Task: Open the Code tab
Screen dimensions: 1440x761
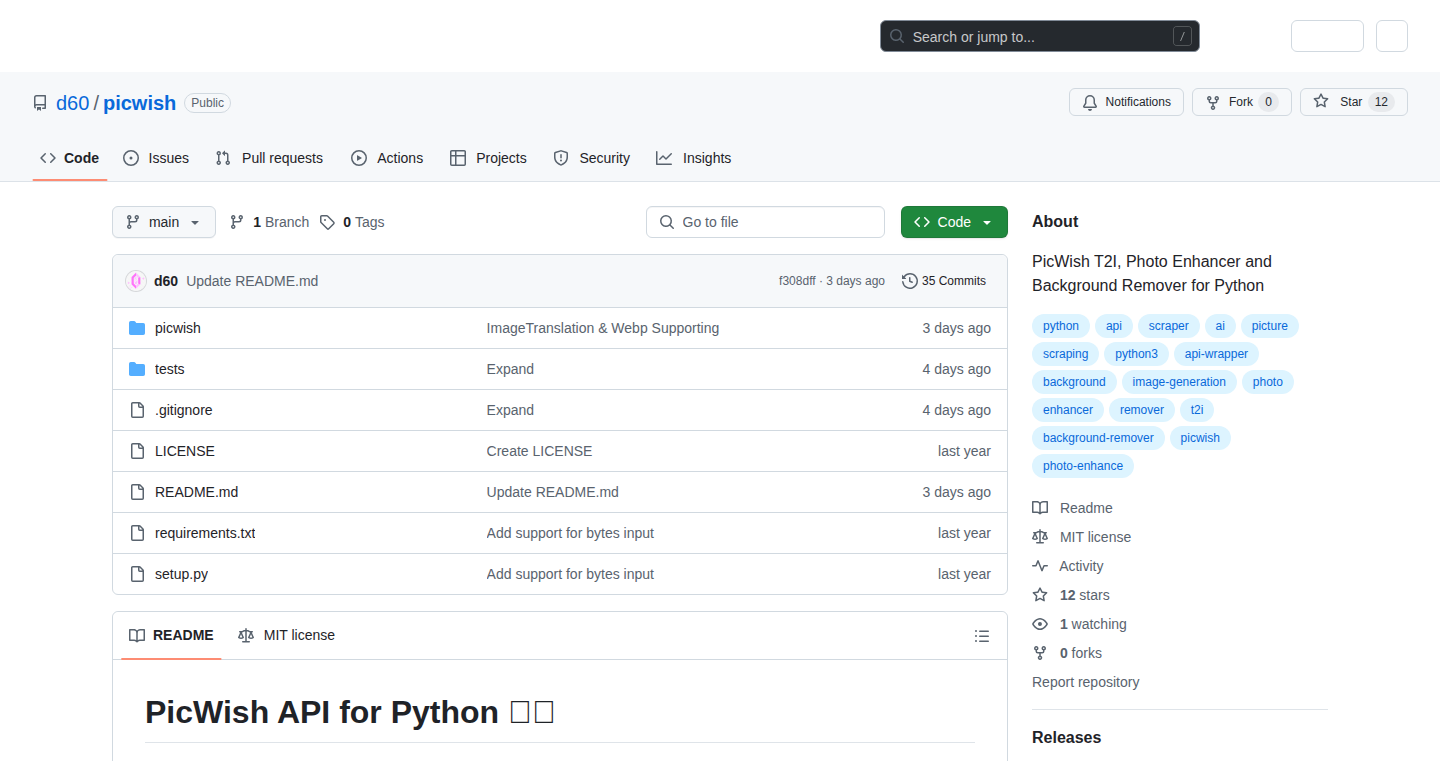Action: [x=70, y=158]
